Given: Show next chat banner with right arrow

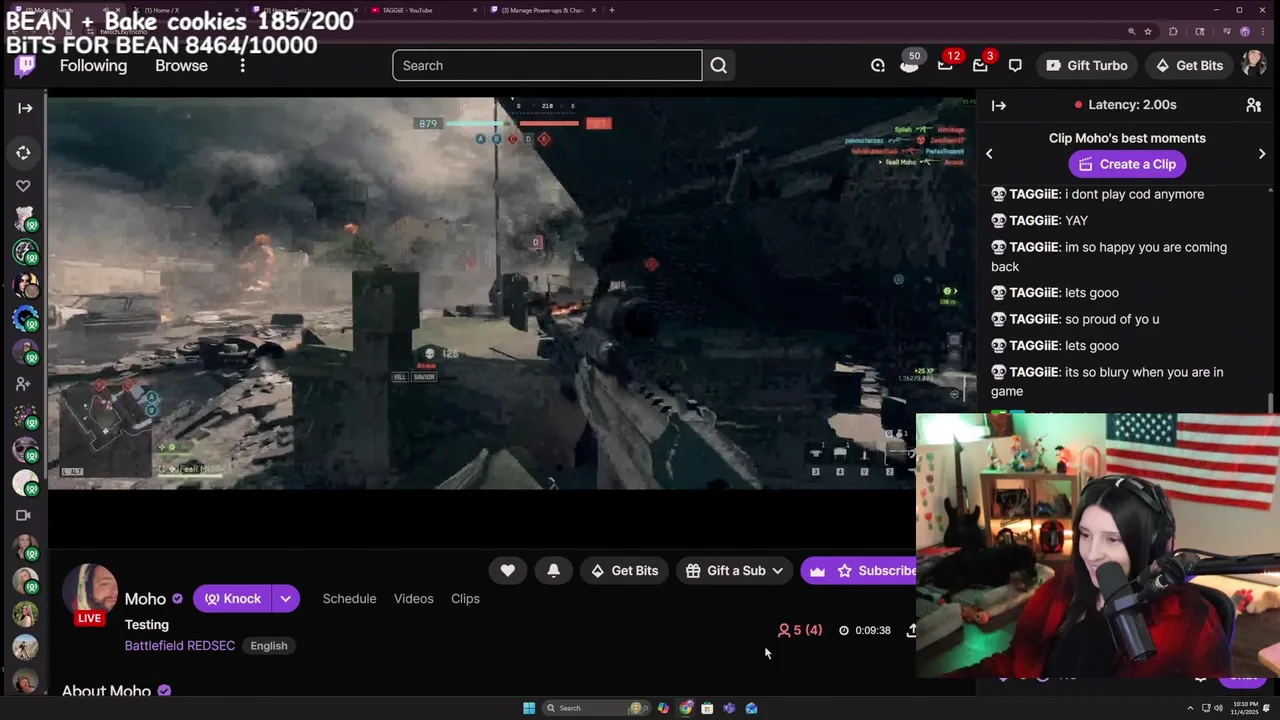Looking at the screenshot, I should 1262,154.
